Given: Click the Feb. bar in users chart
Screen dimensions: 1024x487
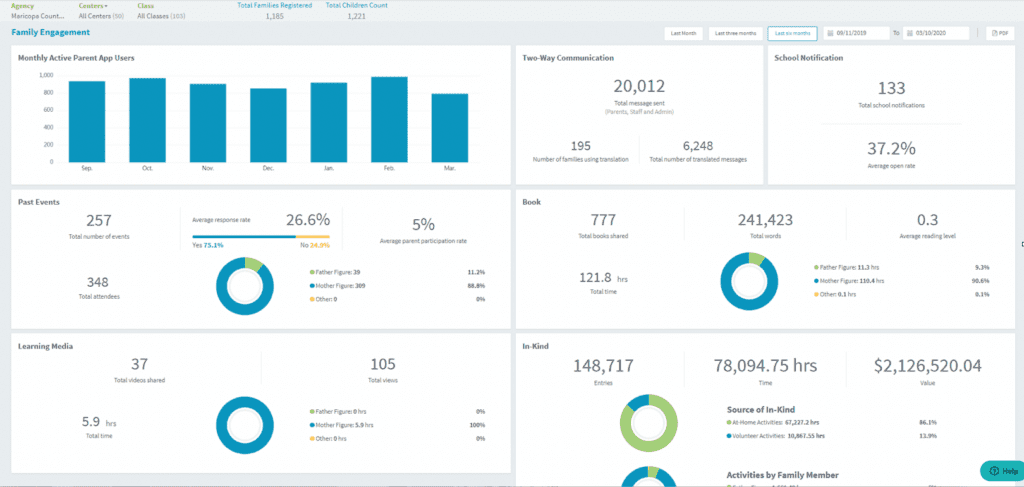Looking at the screenshot, I should 389,119.
